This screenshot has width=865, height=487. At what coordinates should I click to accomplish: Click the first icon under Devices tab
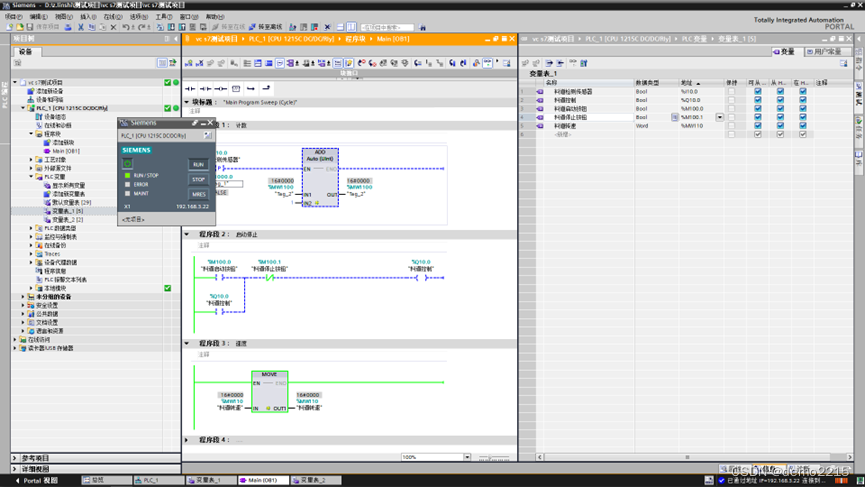click(18, 63)
